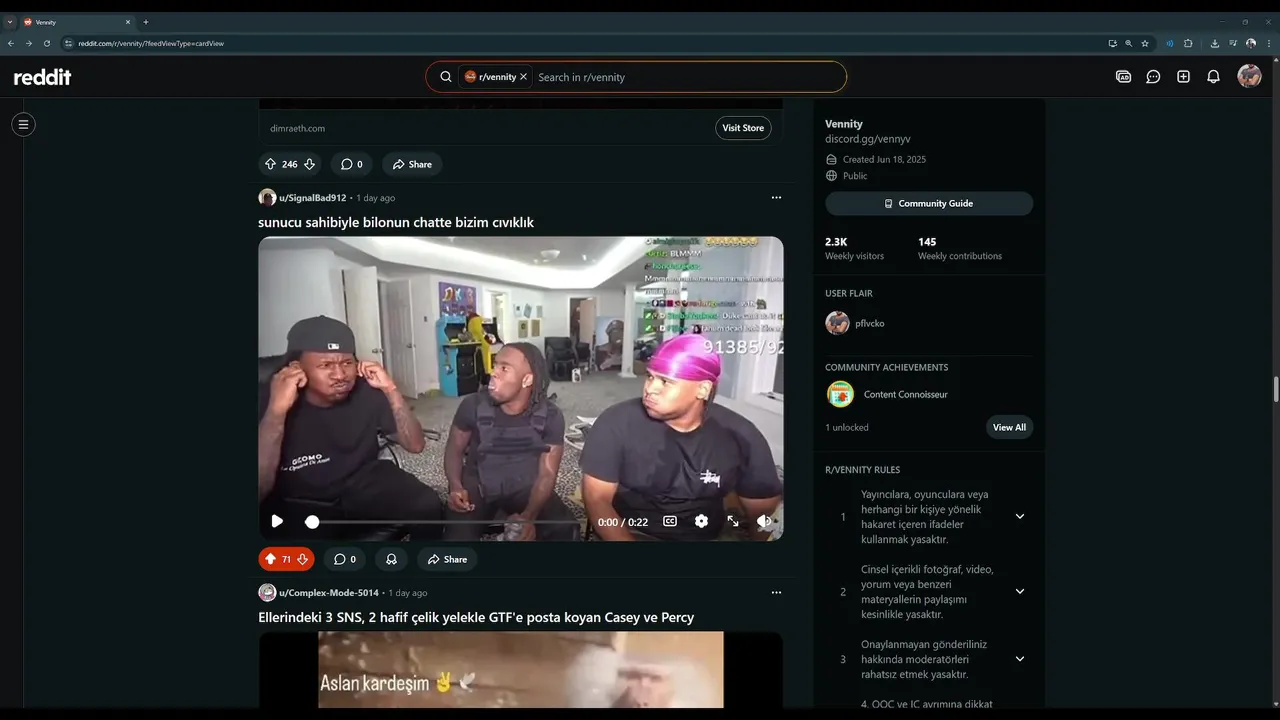Upvote the 246-point promoted post
The width and height of the screenshot is (1280, 720).
coord(270,164)
